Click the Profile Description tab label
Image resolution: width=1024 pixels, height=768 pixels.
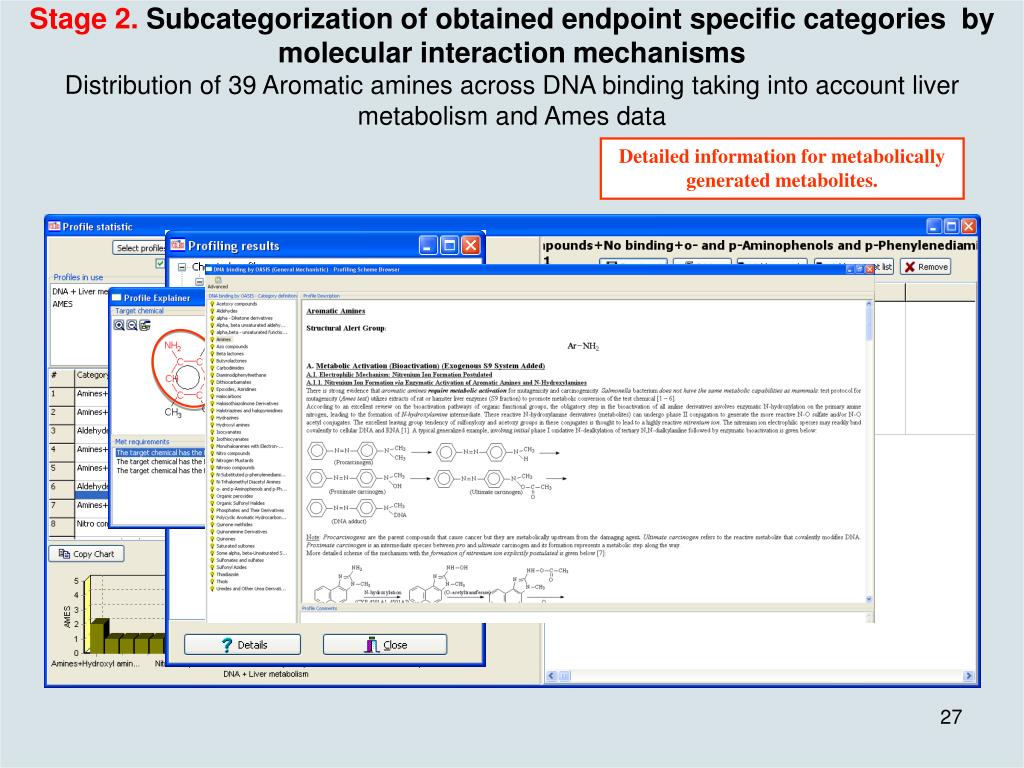point(321,296)
